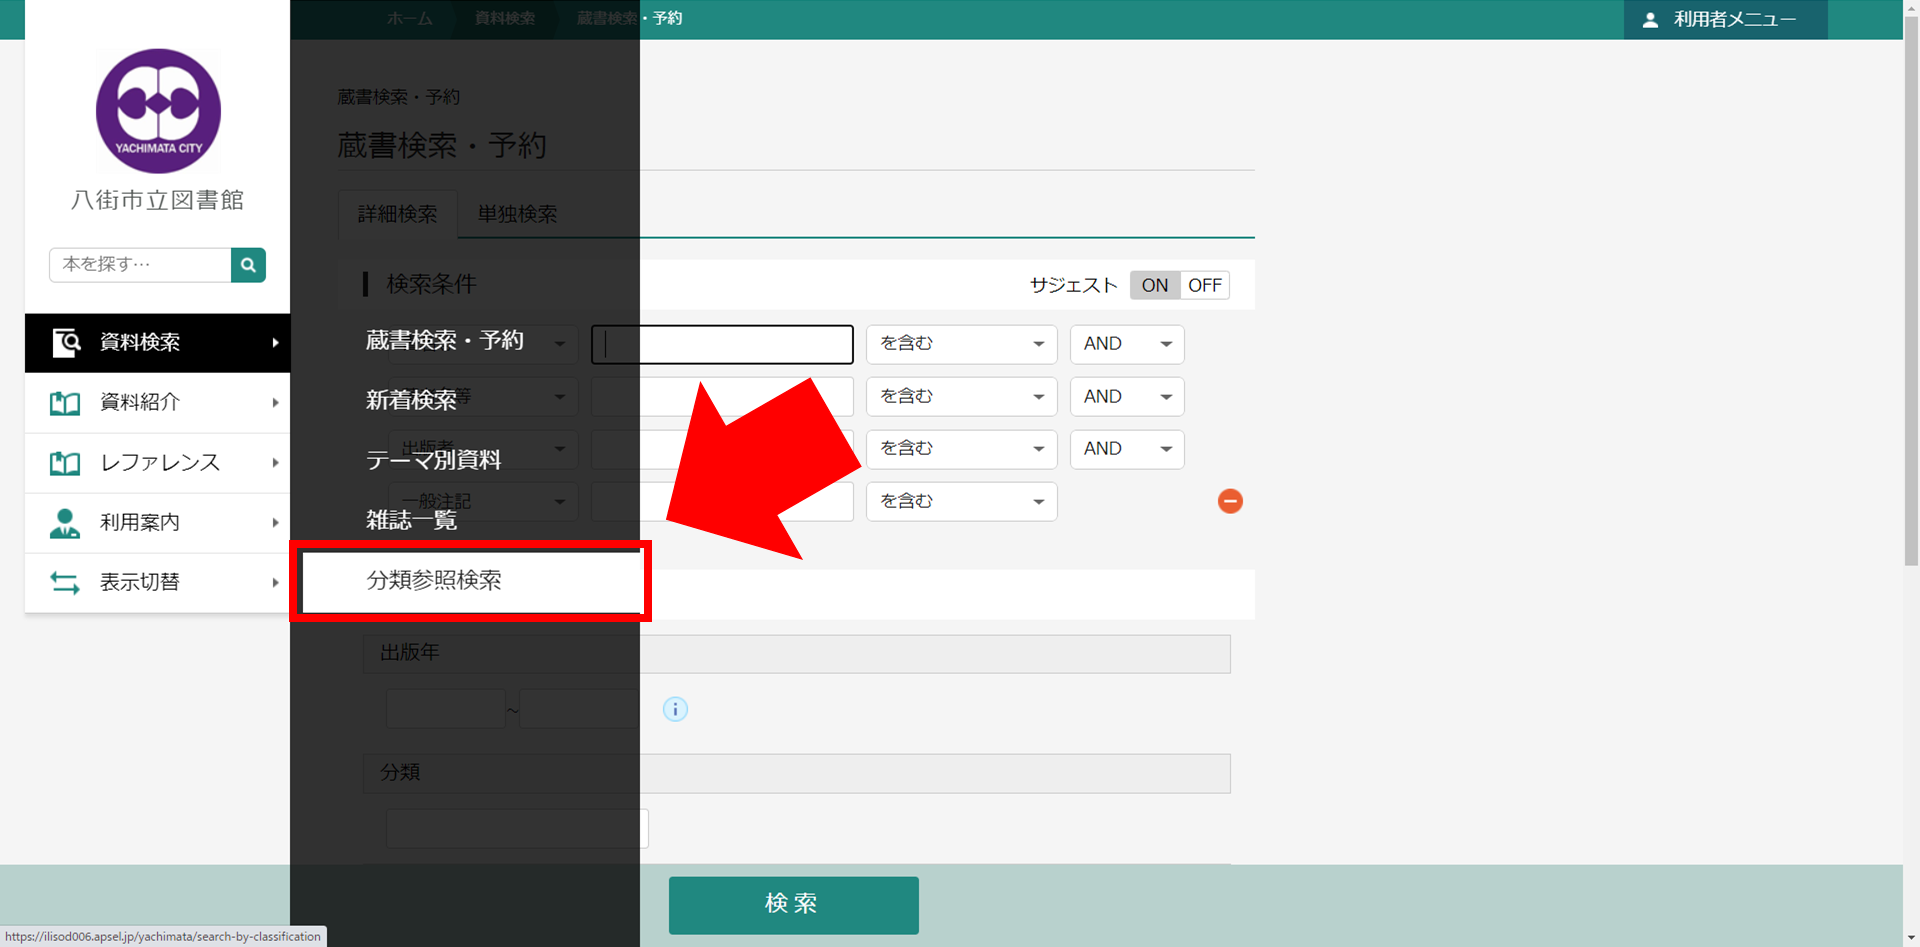This screenshot has width=1920, height=947.
Task: Remove search row with red minus icon
Action: (x=1230, y=501)
